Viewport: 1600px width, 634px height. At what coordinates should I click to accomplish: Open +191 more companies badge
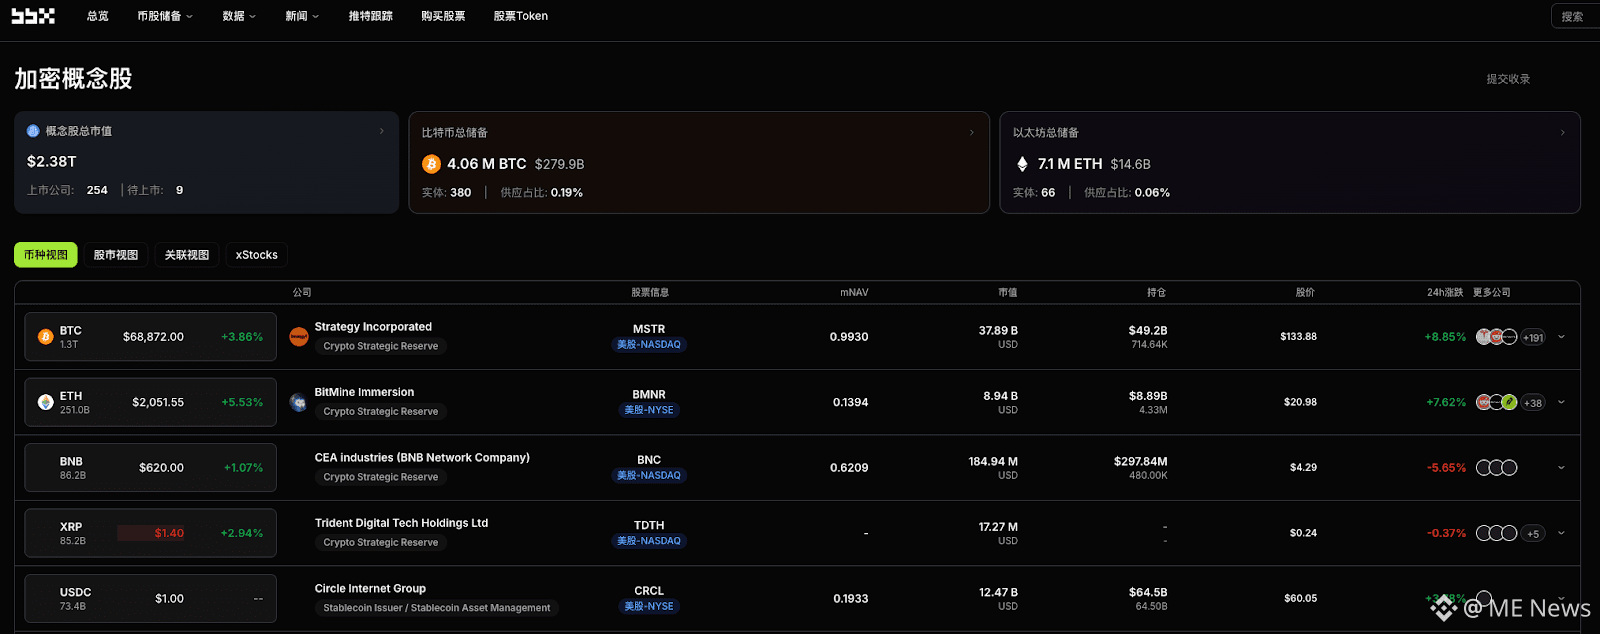coord(1533,338)
